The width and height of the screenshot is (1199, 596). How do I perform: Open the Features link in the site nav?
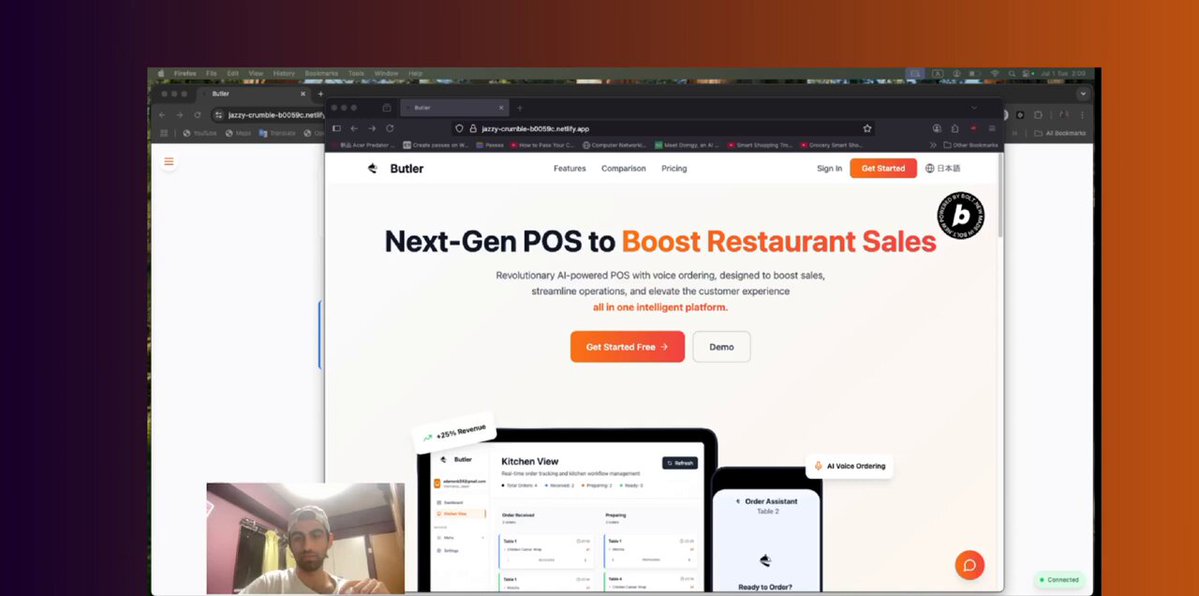[570, 168]
